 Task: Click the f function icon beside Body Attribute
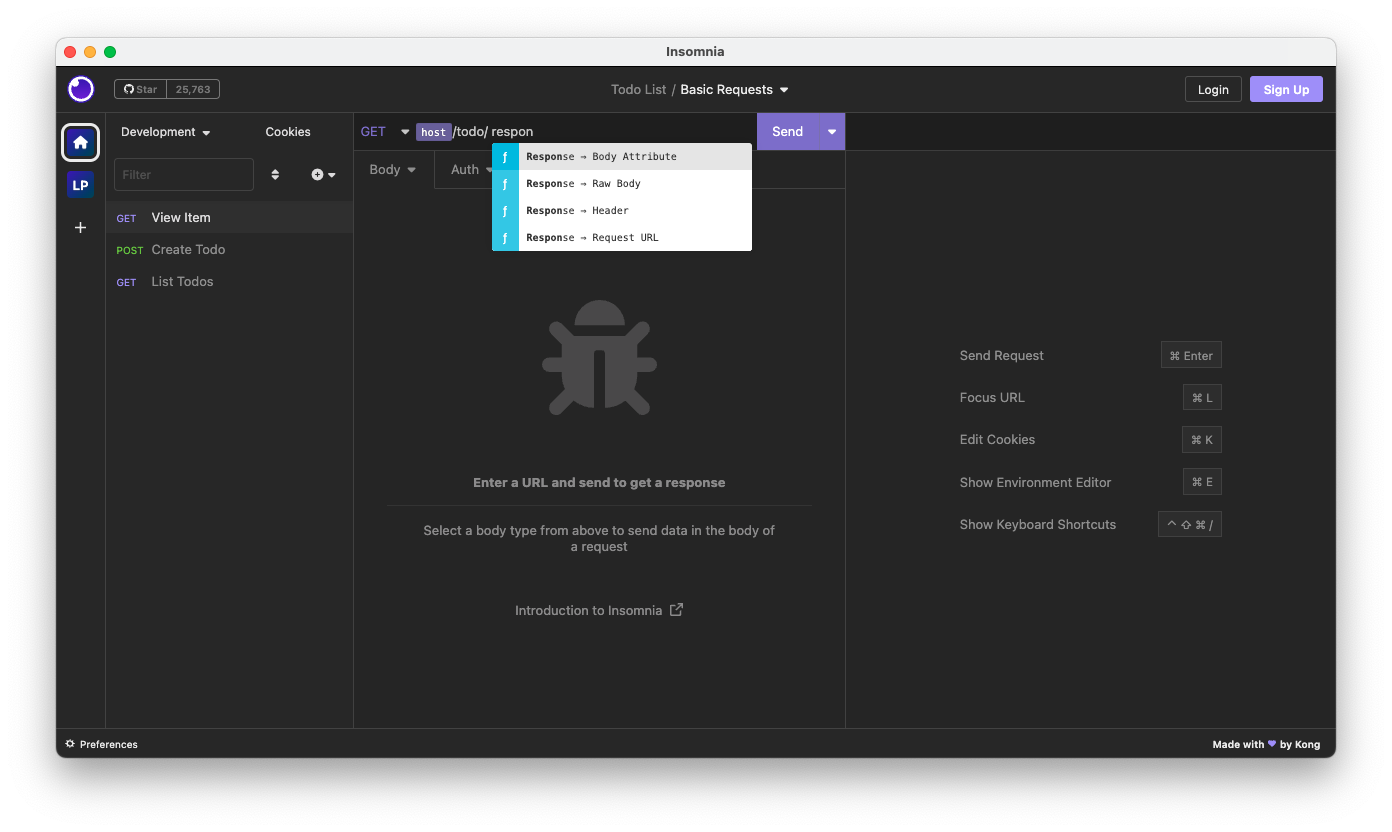tap(504, 156)
